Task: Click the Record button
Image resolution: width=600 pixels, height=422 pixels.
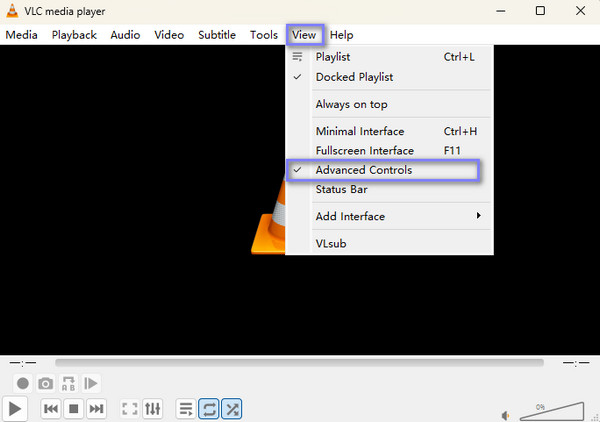Action: [x=23, y=383]
